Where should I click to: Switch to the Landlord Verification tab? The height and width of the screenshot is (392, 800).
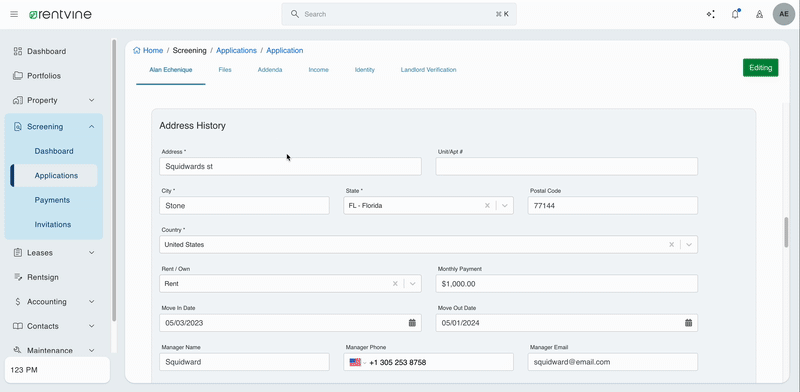429,70
